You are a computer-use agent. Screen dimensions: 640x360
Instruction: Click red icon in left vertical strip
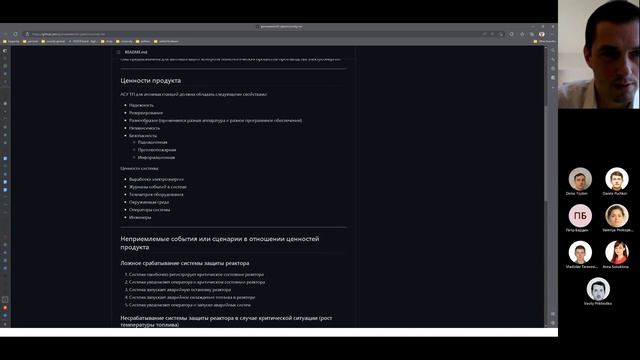tap(5, 308)
